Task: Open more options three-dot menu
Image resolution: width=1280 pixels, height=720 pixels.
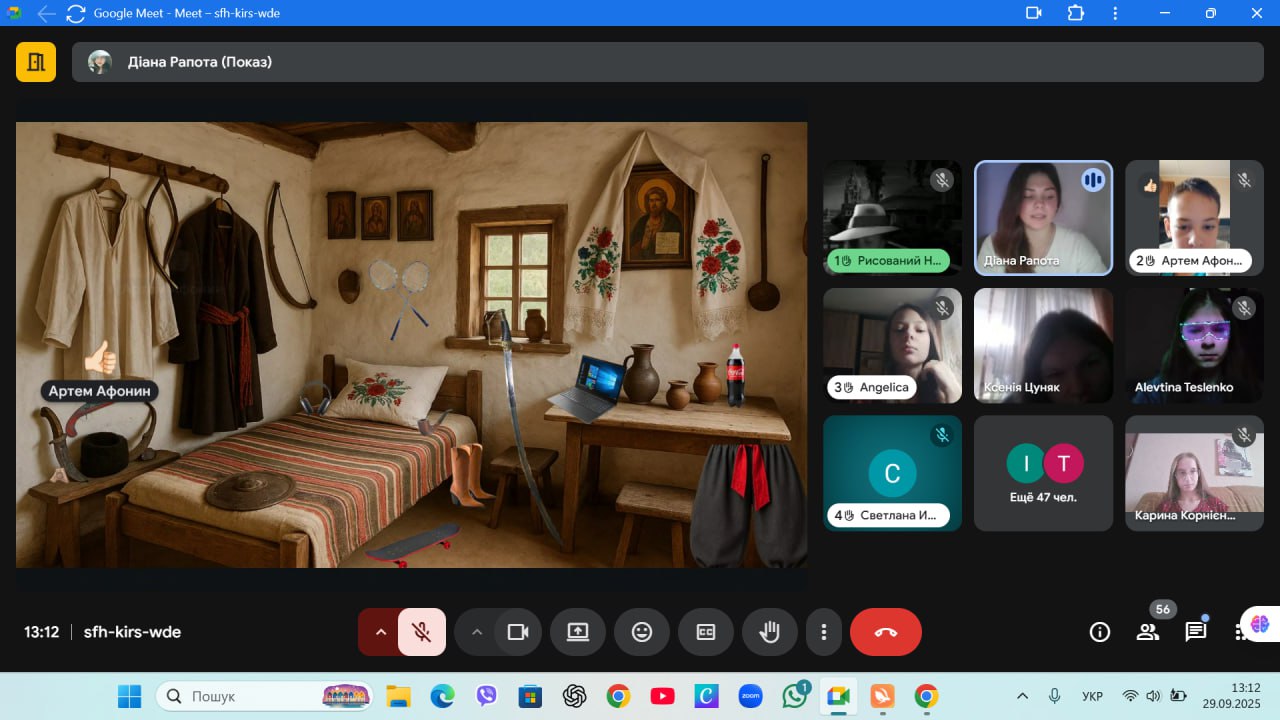Action: 824,632
